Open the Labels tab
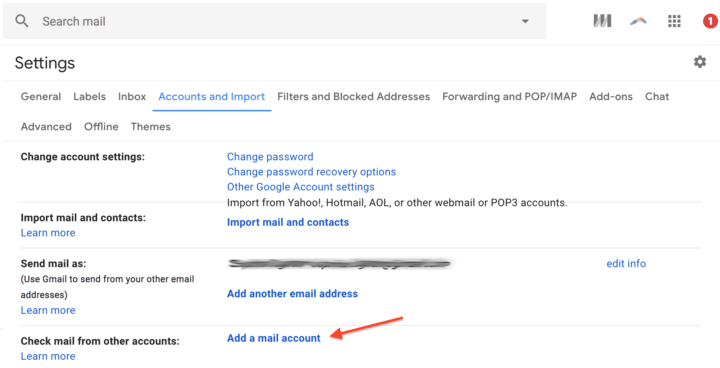Screen dimensions: 720x368 (x=90, y=96)
